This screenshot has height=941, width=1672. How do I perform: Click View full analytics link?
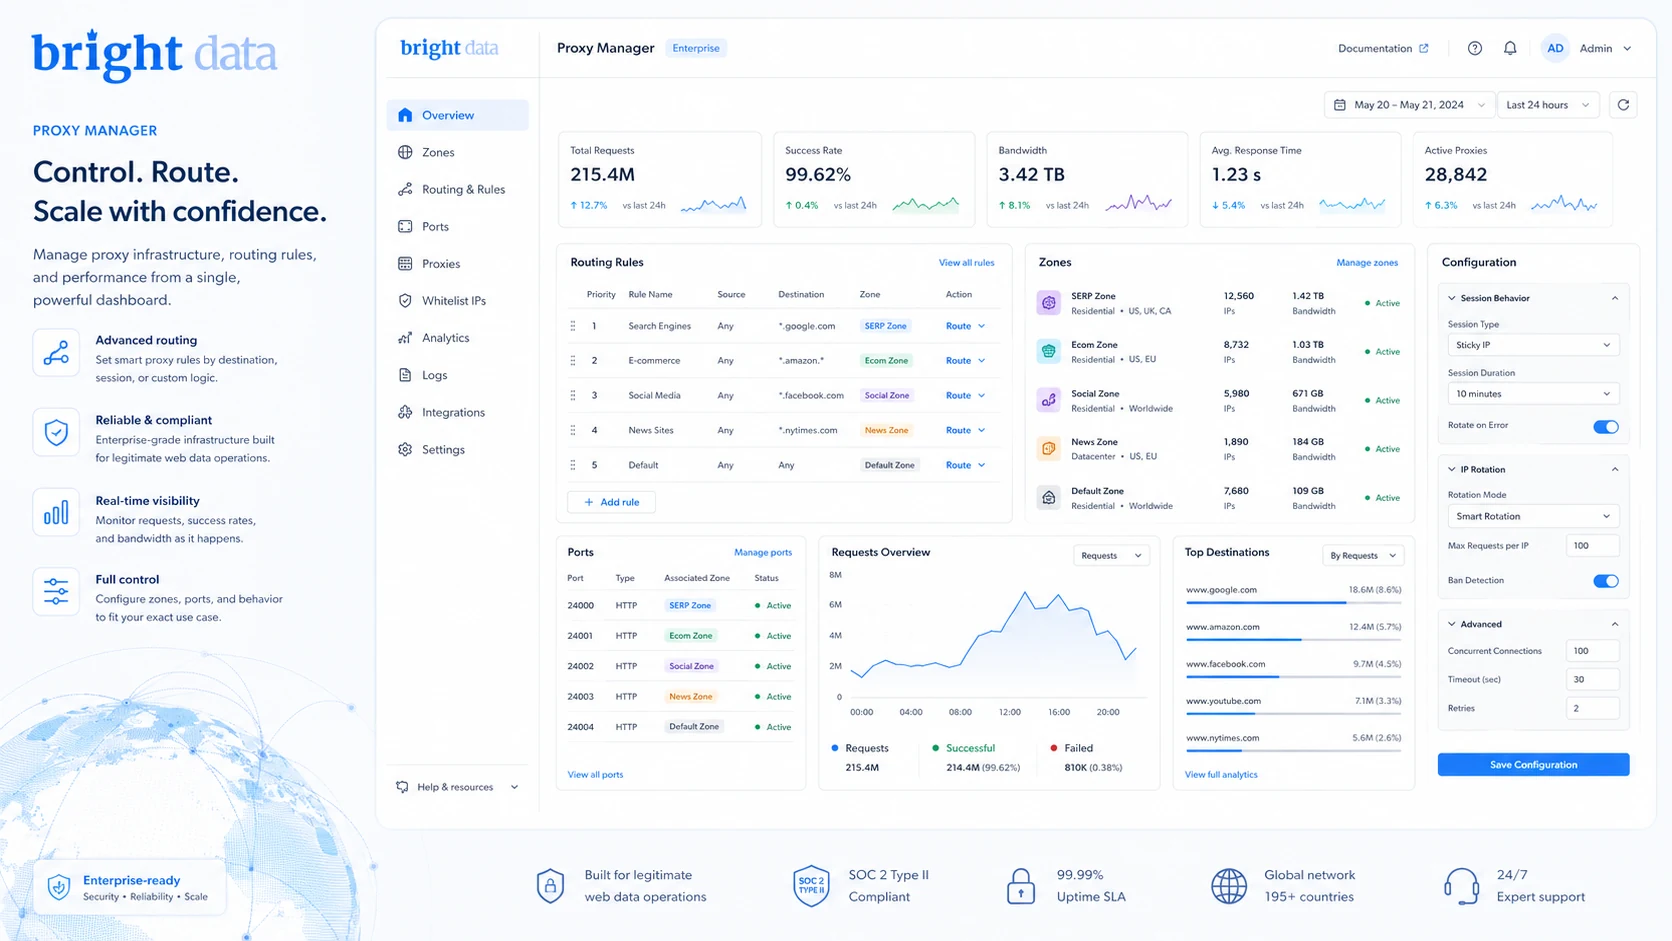point(1221,775)
